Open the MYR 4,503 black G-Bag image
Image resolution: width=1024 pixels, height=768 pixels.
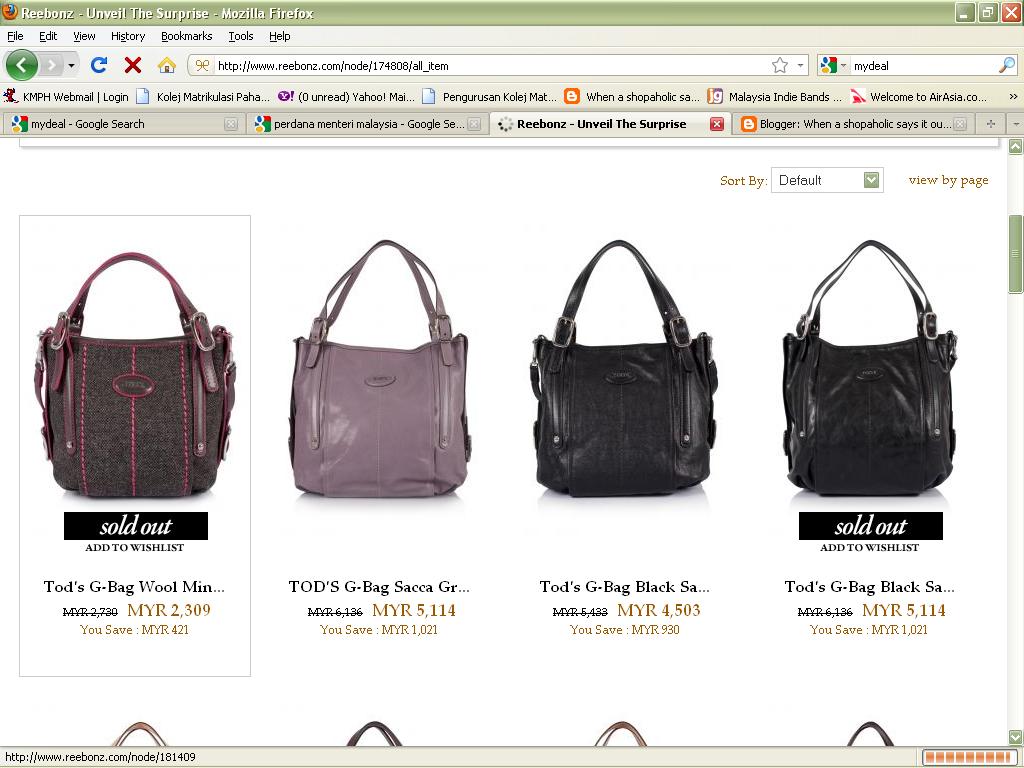click(x=625, y=368)
